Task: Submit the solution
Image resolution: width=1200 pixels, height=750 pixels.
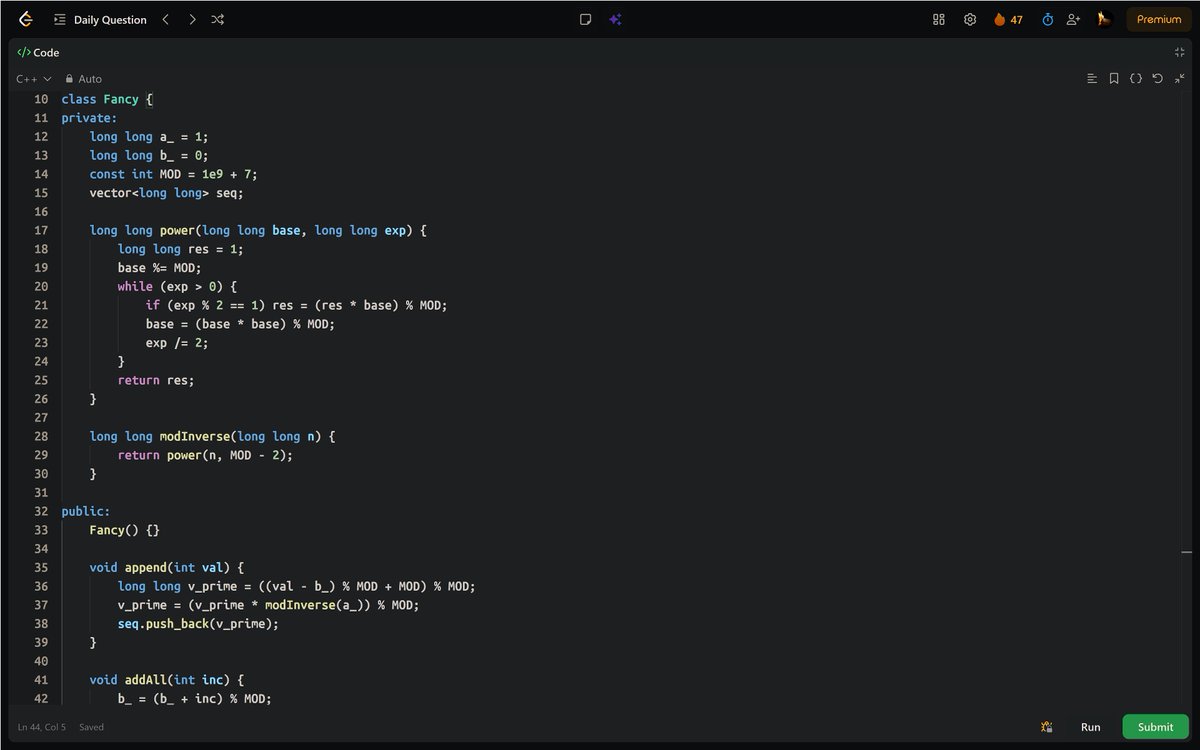Action: pos(1155,727)
